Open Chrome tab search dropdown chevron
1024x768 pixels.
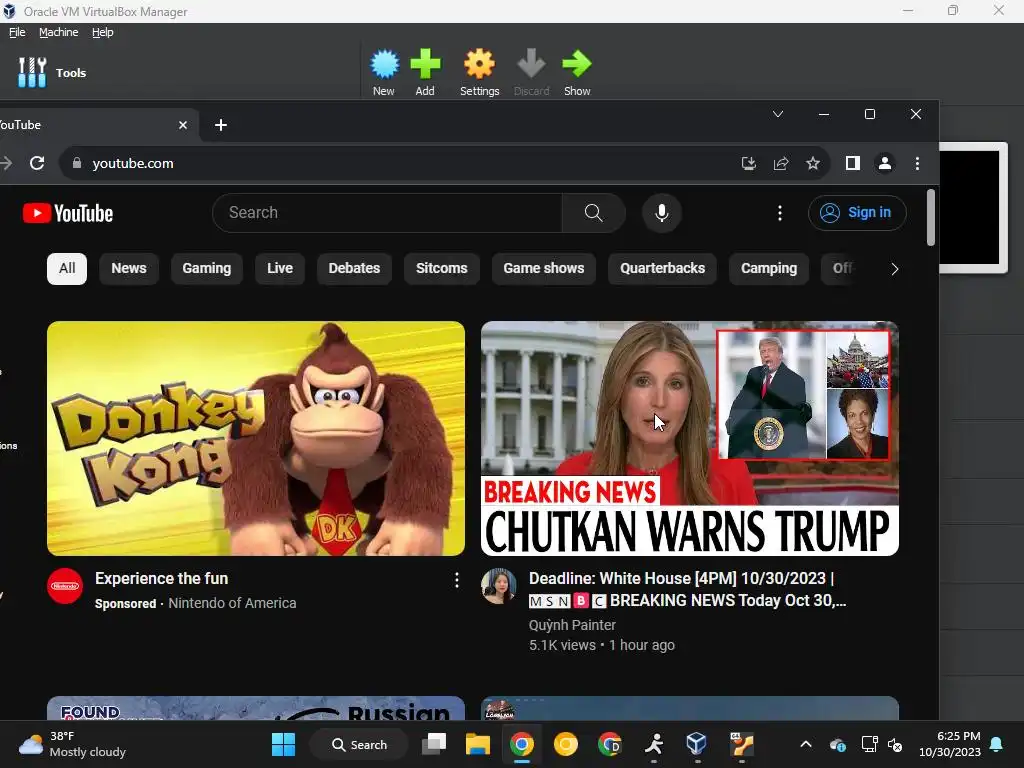coord(778,114)
